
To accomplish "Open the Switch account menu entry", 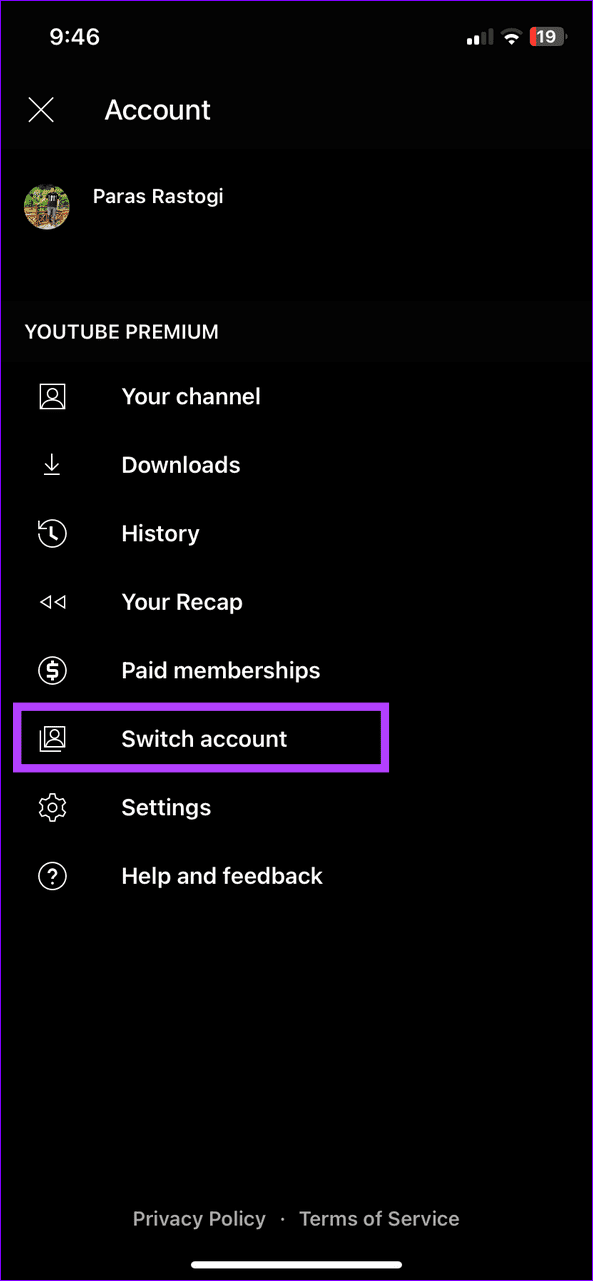I will coord(203,738).
